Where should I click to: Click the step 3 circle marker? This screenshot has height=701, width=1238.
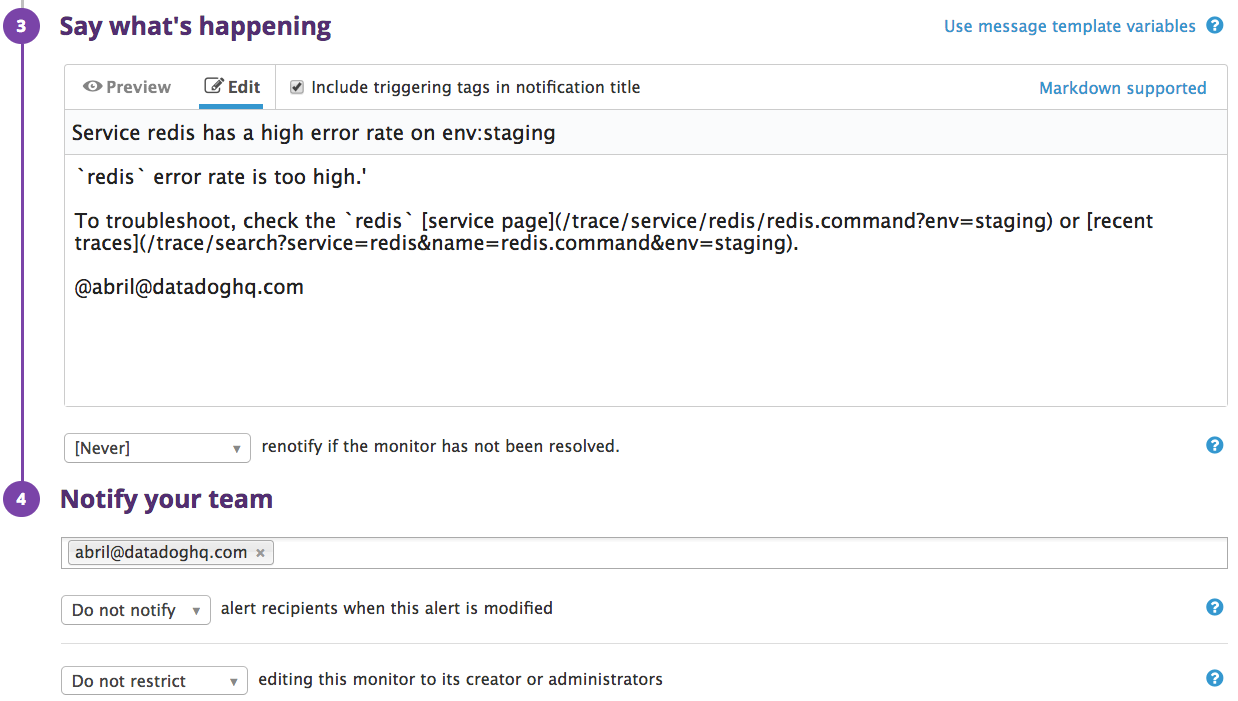[22, 27]
